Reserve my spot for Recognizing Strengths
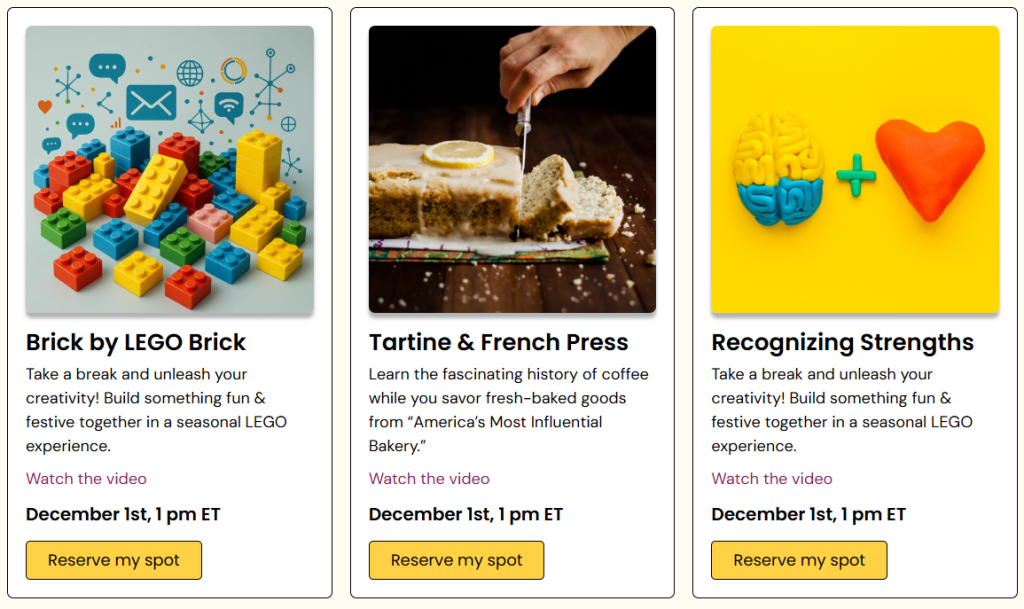Viewport: 1024px width, 609px height. pos(799,560)
